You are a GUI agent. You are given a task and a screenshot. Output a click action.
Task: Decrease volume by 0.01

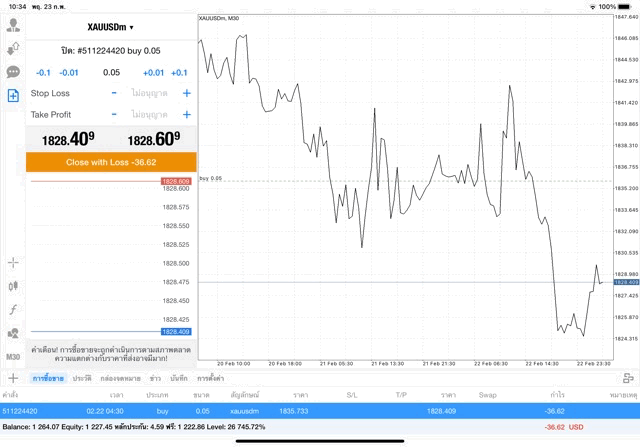click(x=69, y=73)
